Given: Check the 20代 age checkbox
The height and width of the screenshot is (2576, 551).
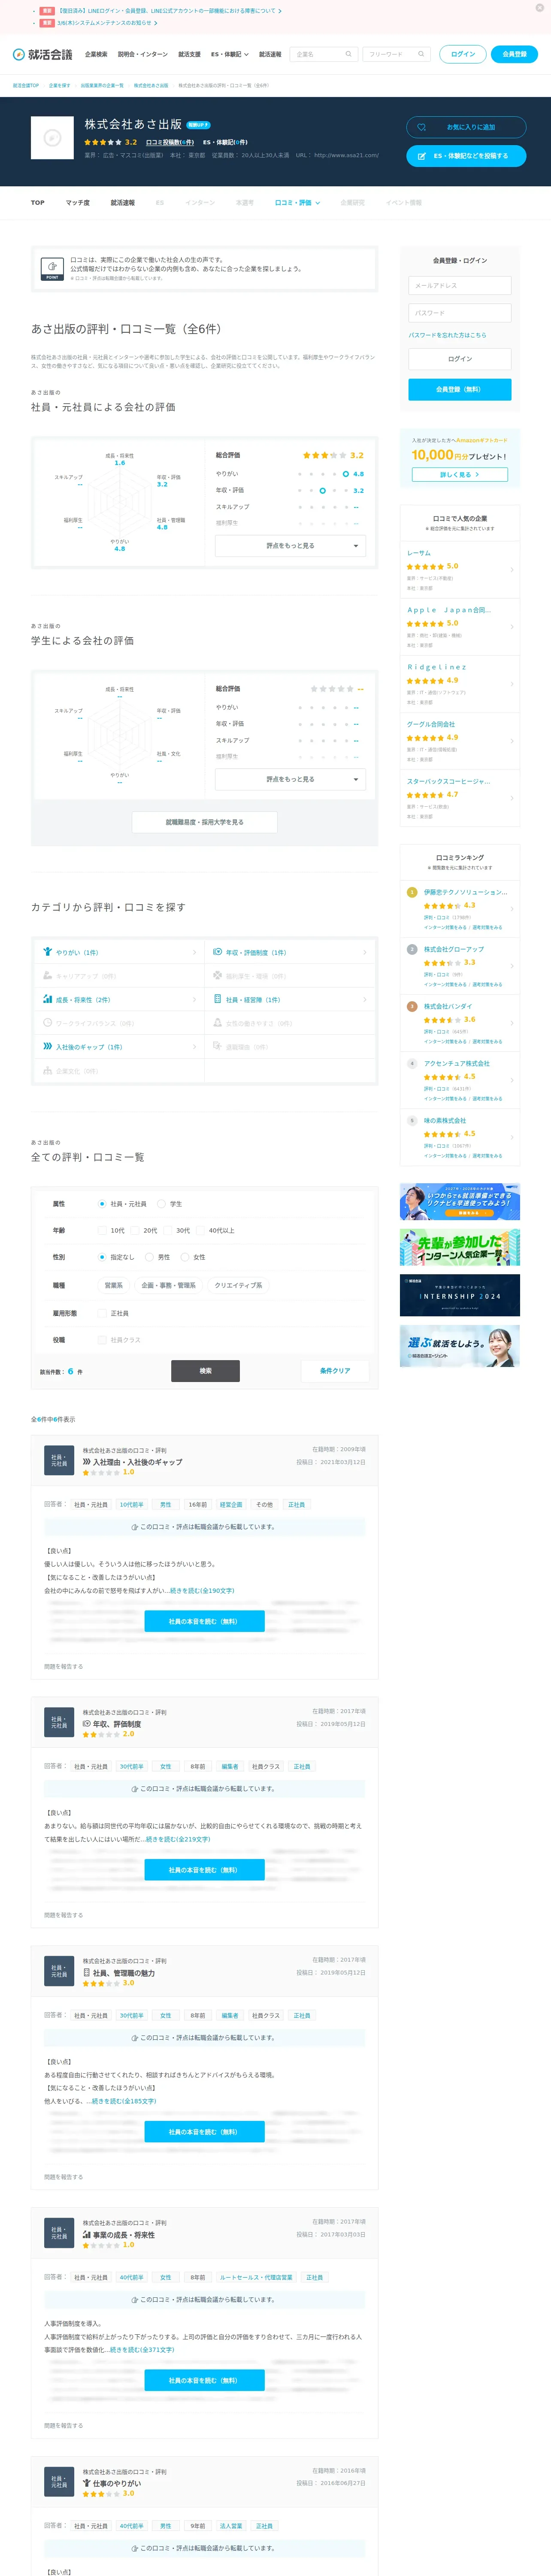Looking at the screenshot, I should tap(135, 1230).
